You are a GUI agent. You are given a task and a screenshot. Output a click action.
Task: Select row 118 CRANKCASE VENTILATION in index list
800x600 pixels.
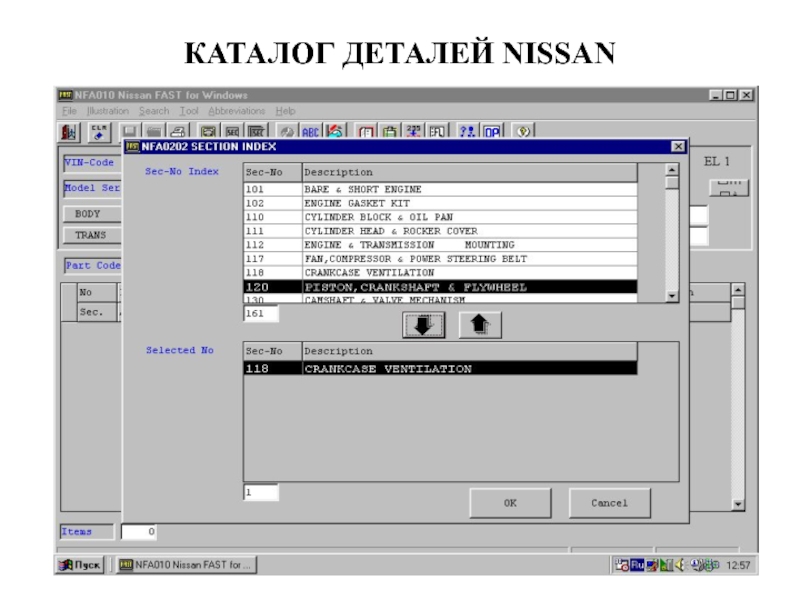point(440,272)
